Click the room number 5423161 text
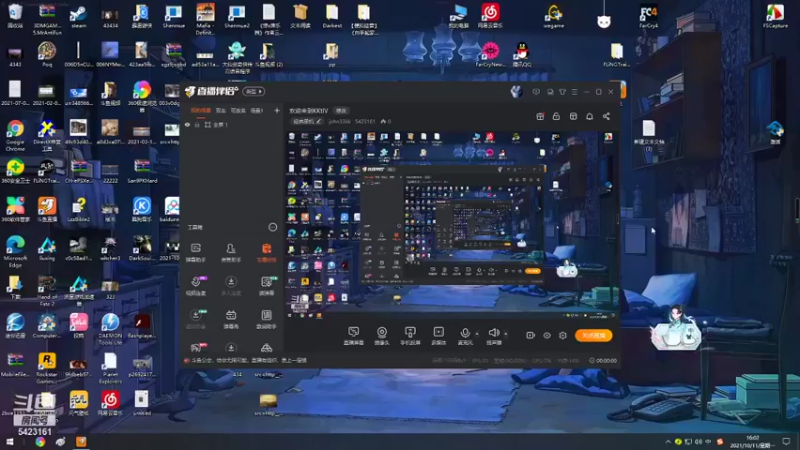800x450 pixels. [365, 121]
